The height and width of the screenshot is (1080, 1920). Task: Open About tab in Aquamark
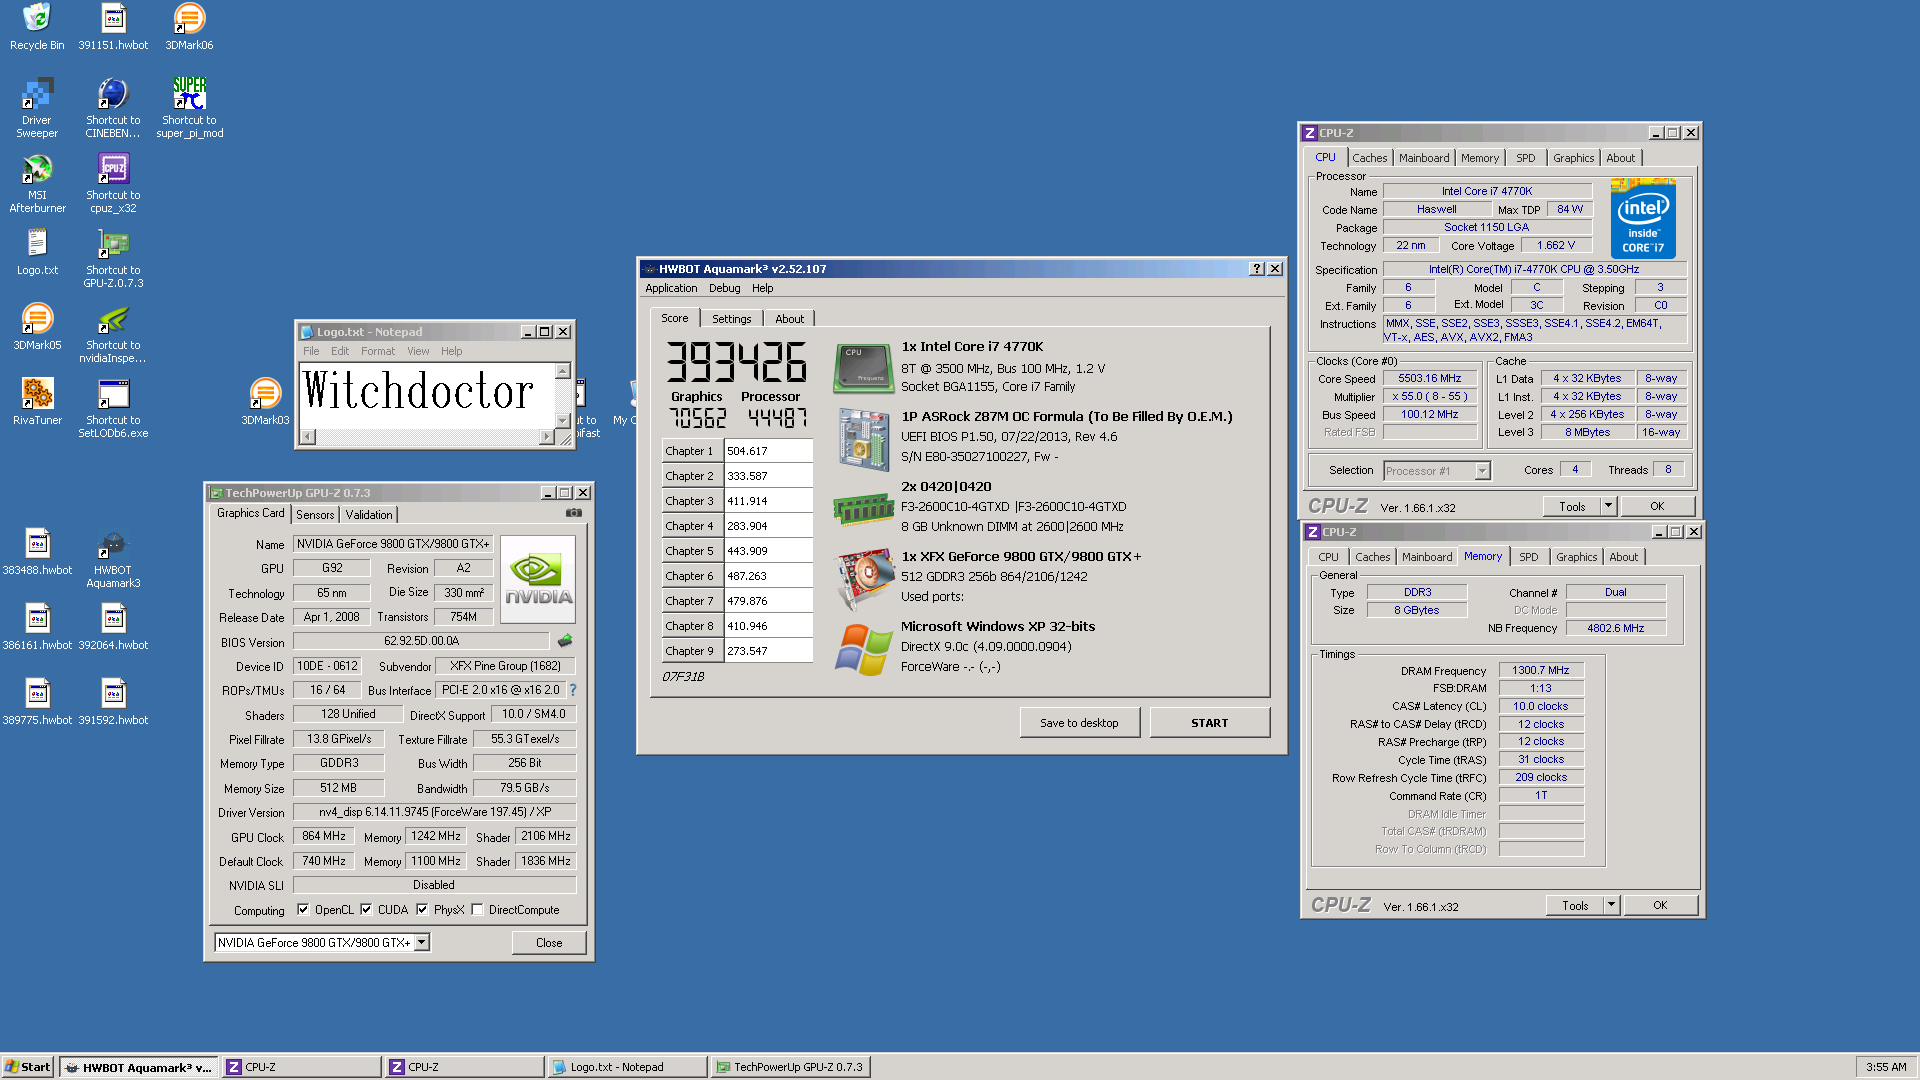789,319
